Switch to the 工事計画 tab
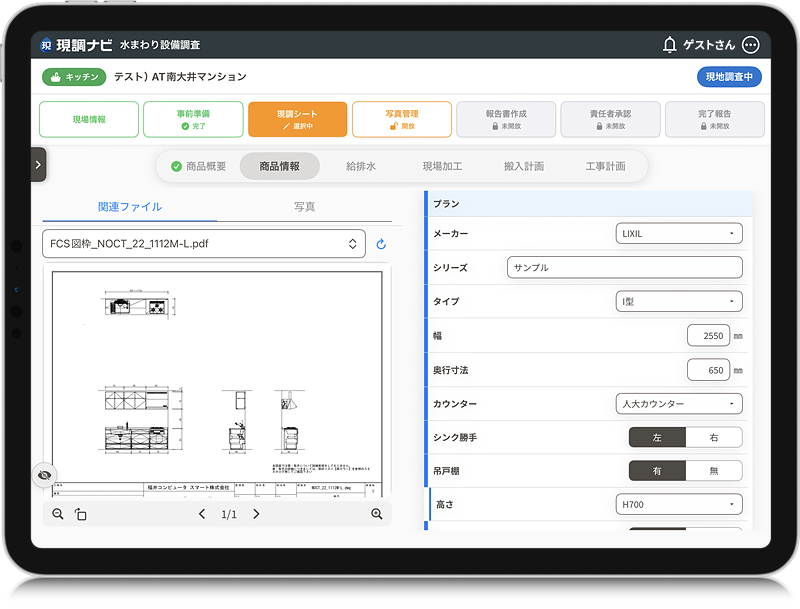Screen dimensions: 800x609 (x=606, y=166)
